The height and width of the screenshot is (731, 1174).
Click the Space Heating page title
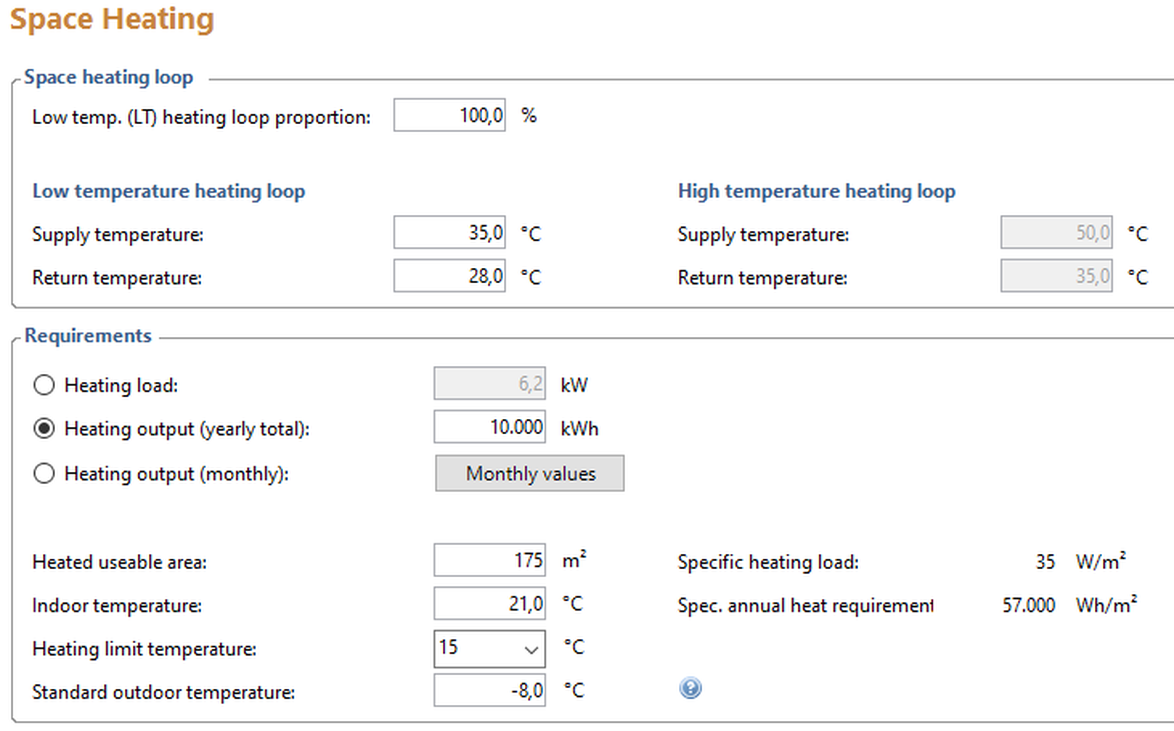112,19
